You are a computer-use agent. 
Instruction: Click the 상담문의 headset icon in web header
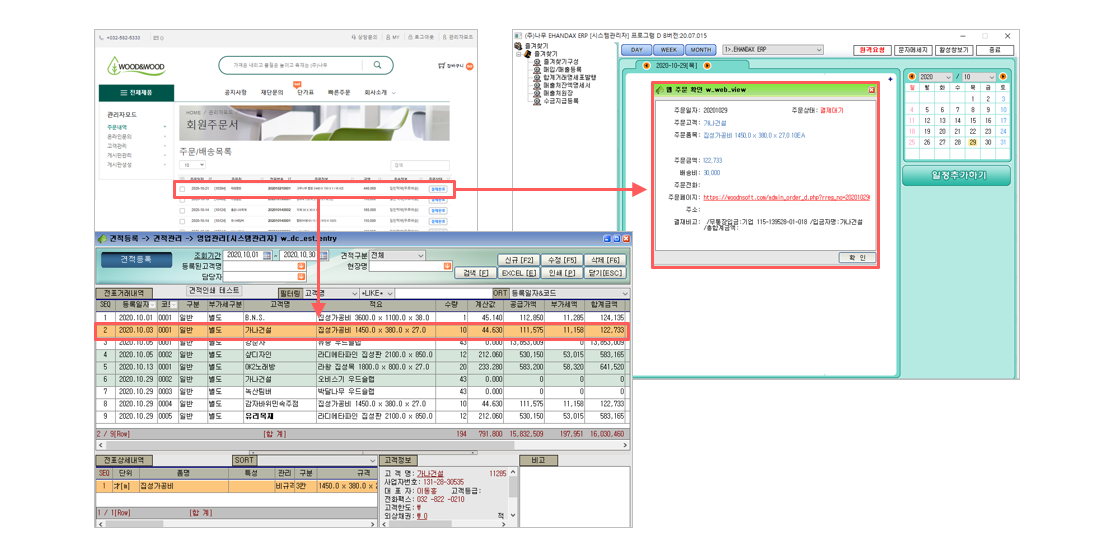[x=353, y=37]
